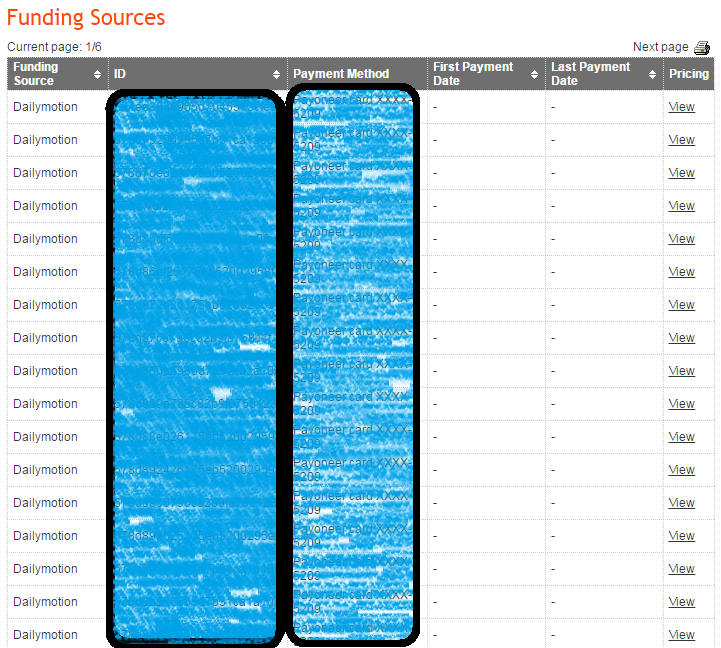The image size is (721, 648).
Task: Open View pricing in the last row
Action: click(681, 635)
